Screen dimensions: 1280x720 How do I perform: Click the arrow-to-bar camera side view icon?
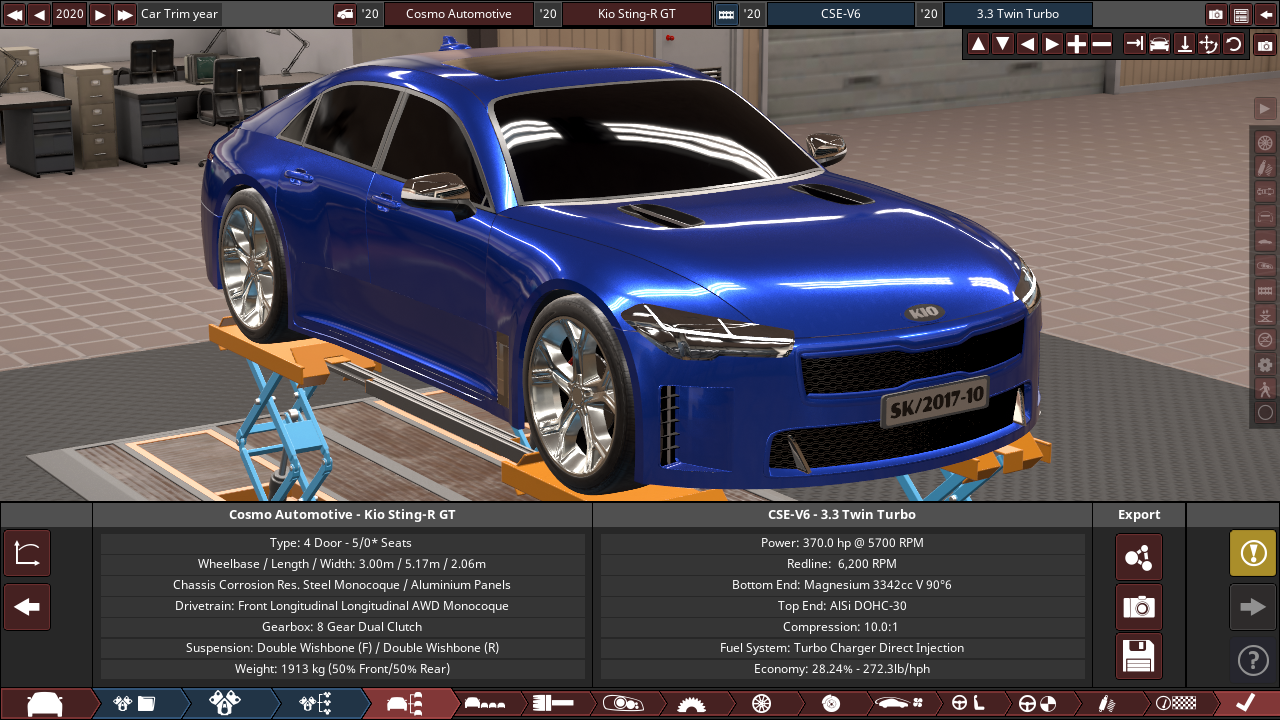[1134, 44]
